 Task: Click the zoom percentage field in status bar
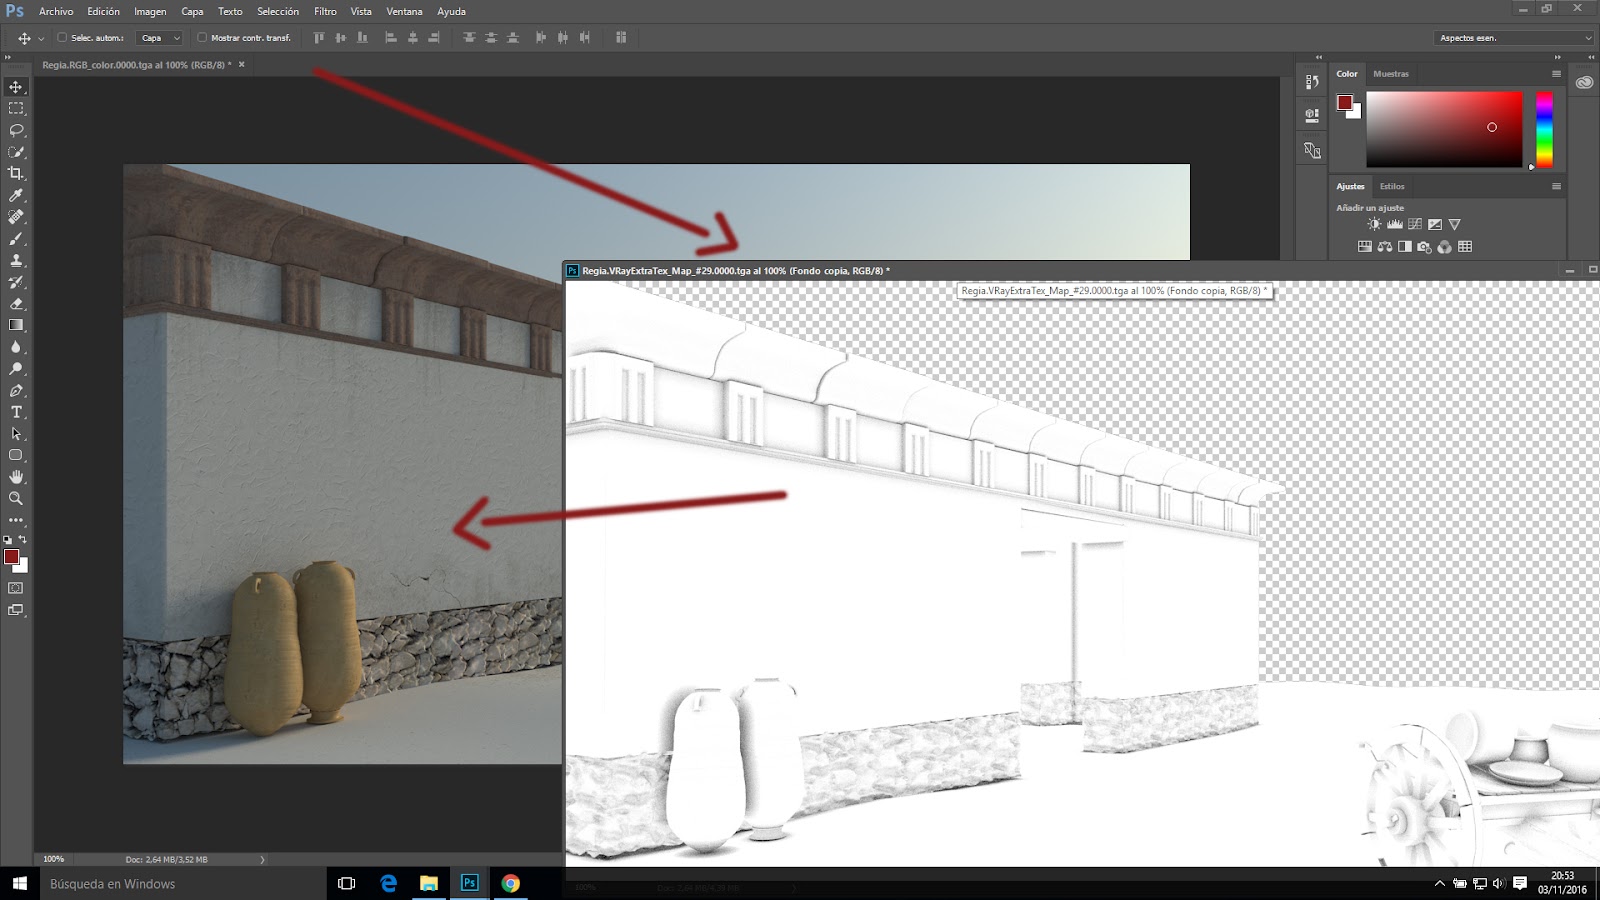point(54,859)
